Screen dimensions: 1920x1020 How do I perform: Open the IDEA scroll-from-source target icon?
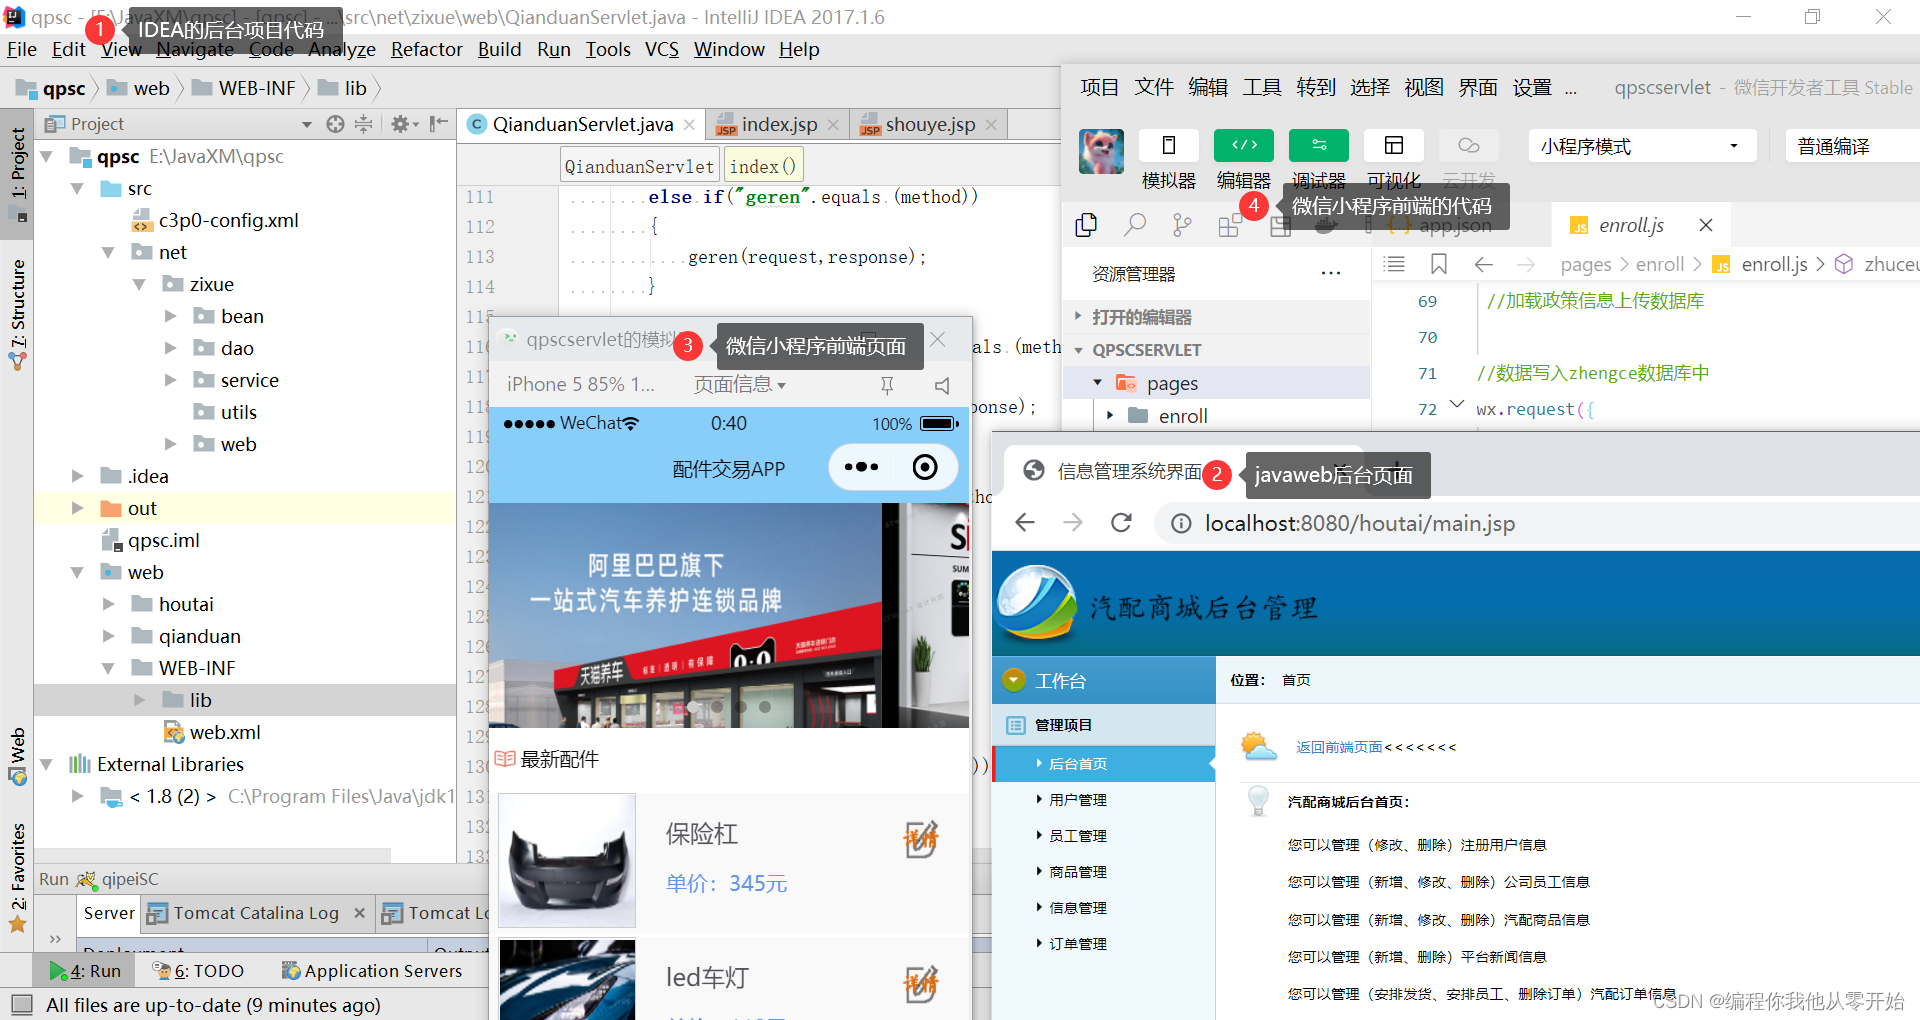(x=335, y=124)
